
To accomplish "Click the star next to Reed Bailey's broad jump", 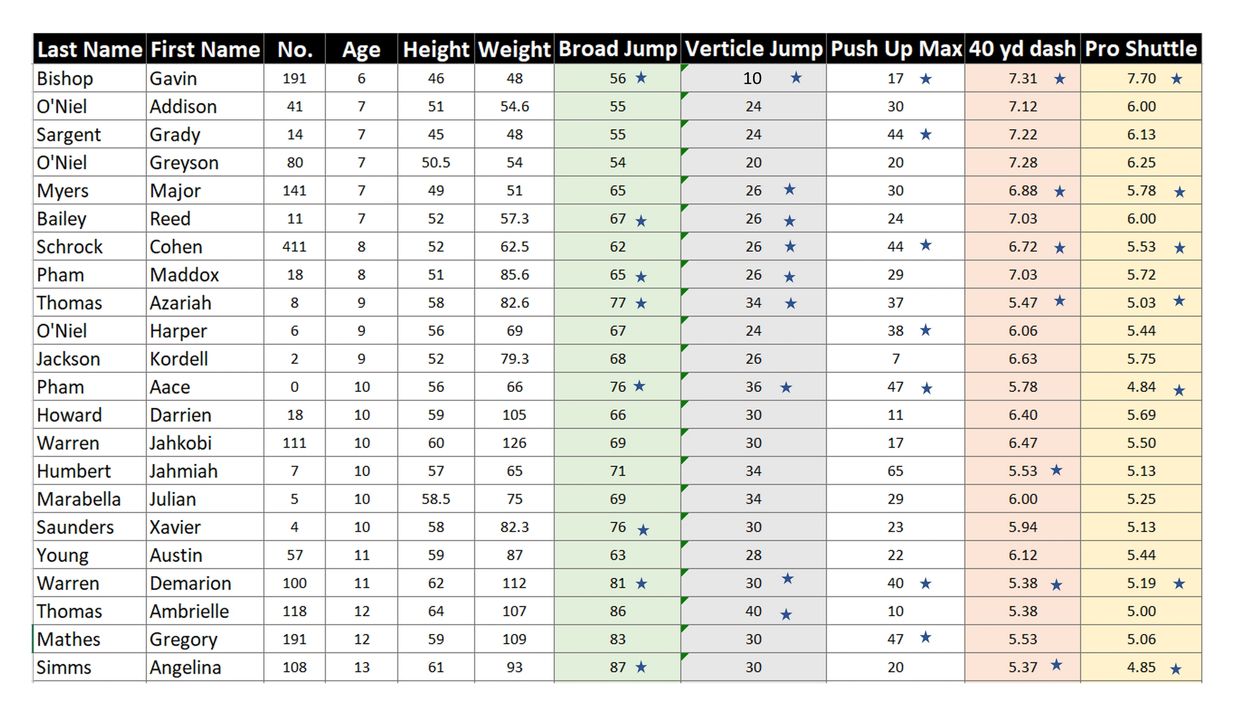I will click(641, 220).
